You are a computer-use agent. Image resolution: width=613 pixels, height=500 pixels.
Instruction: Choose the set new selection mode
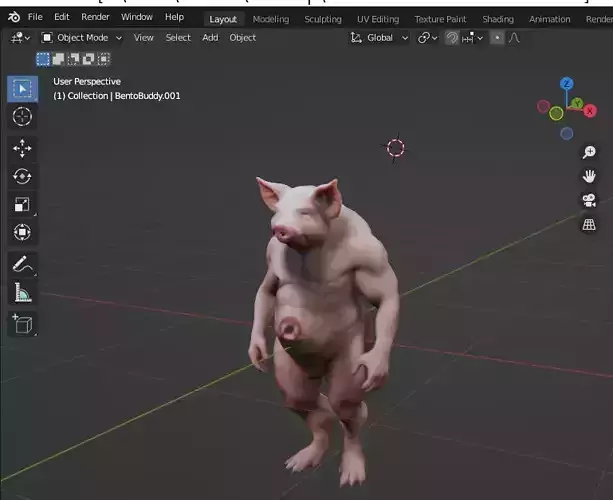point(43,59)
